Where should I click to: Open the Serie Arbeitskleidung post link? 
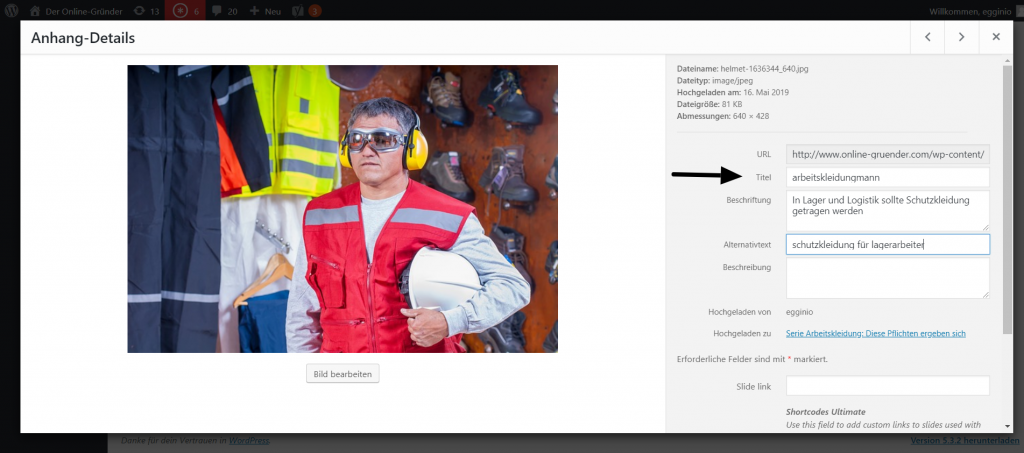click(876, 334)
